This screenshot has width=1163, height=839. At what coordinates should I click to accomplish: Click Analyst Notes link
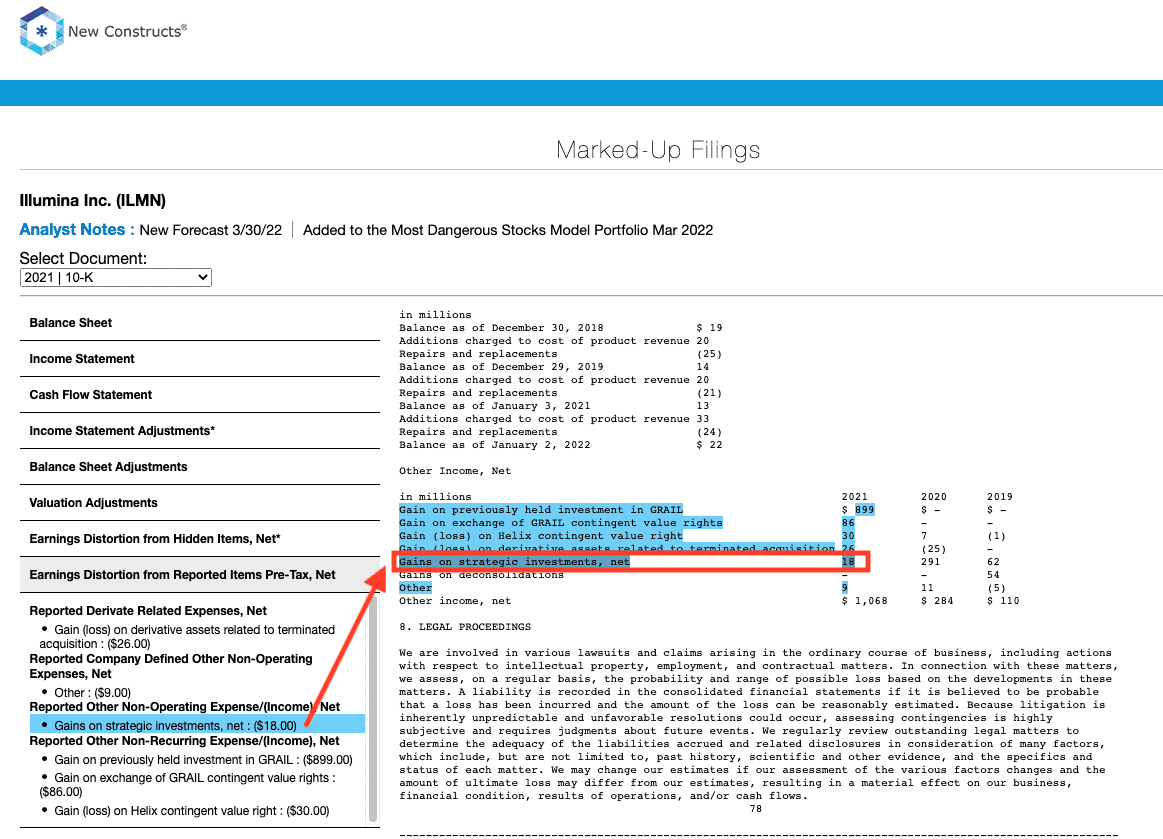(77, 230)
